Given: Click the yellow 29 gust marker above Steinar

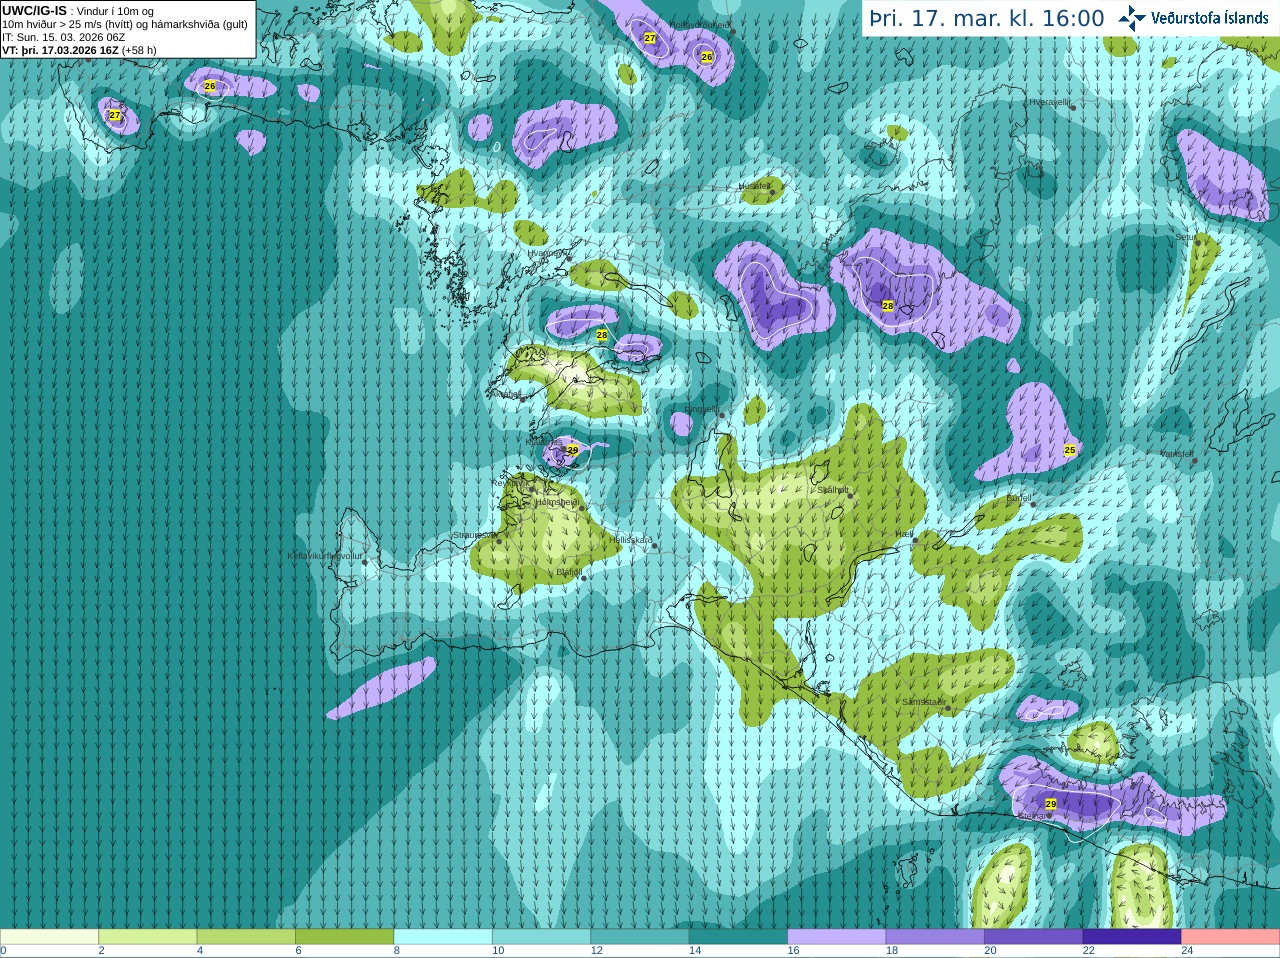Looking at the screenshot, I should coord(1051,804).
